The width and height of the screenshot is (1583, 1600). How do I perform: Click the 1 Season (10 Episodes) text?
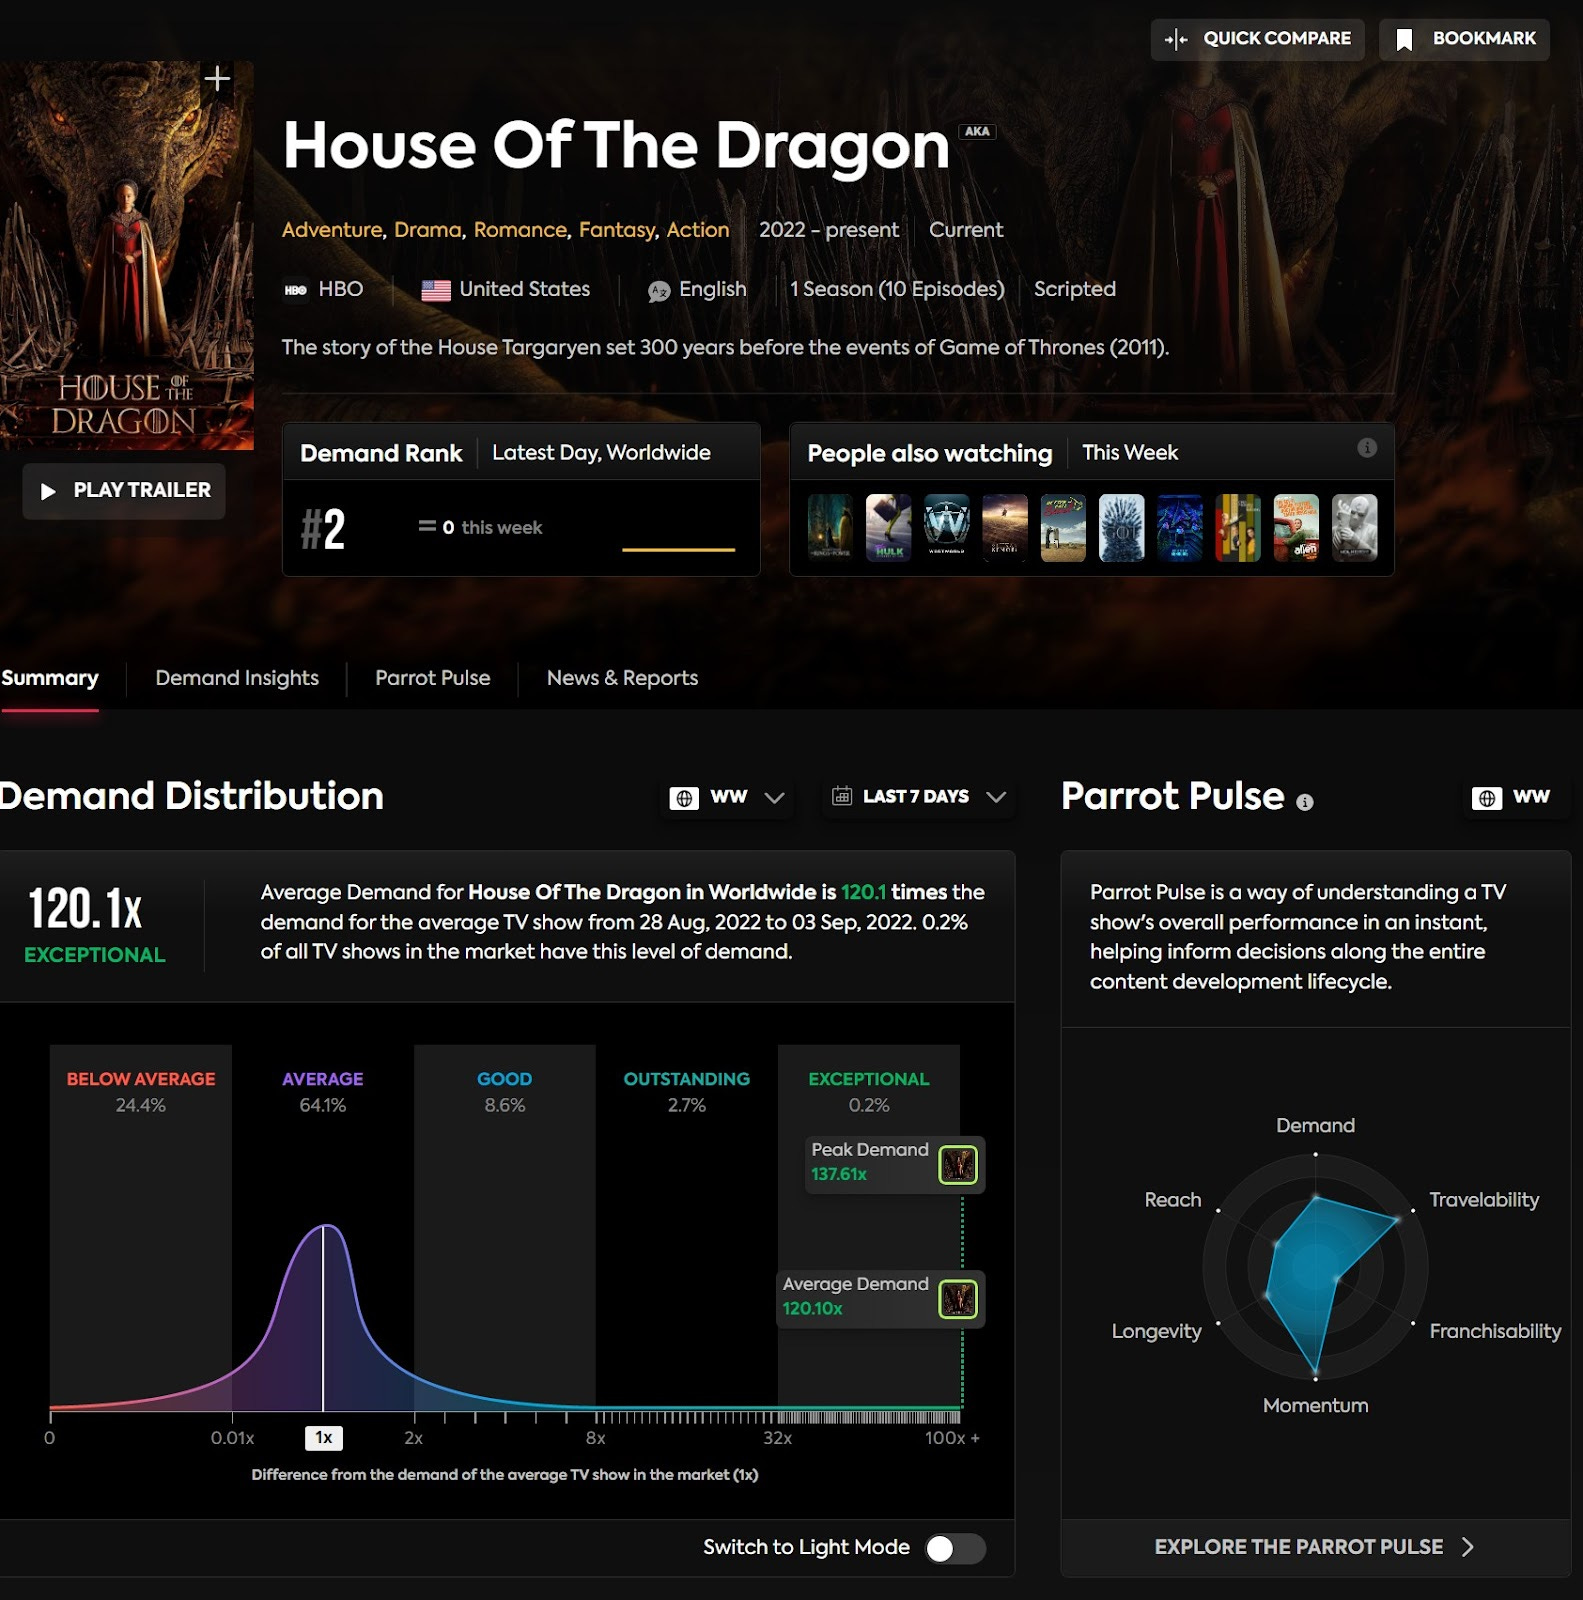pyautogui.click(x=897, y=290)
